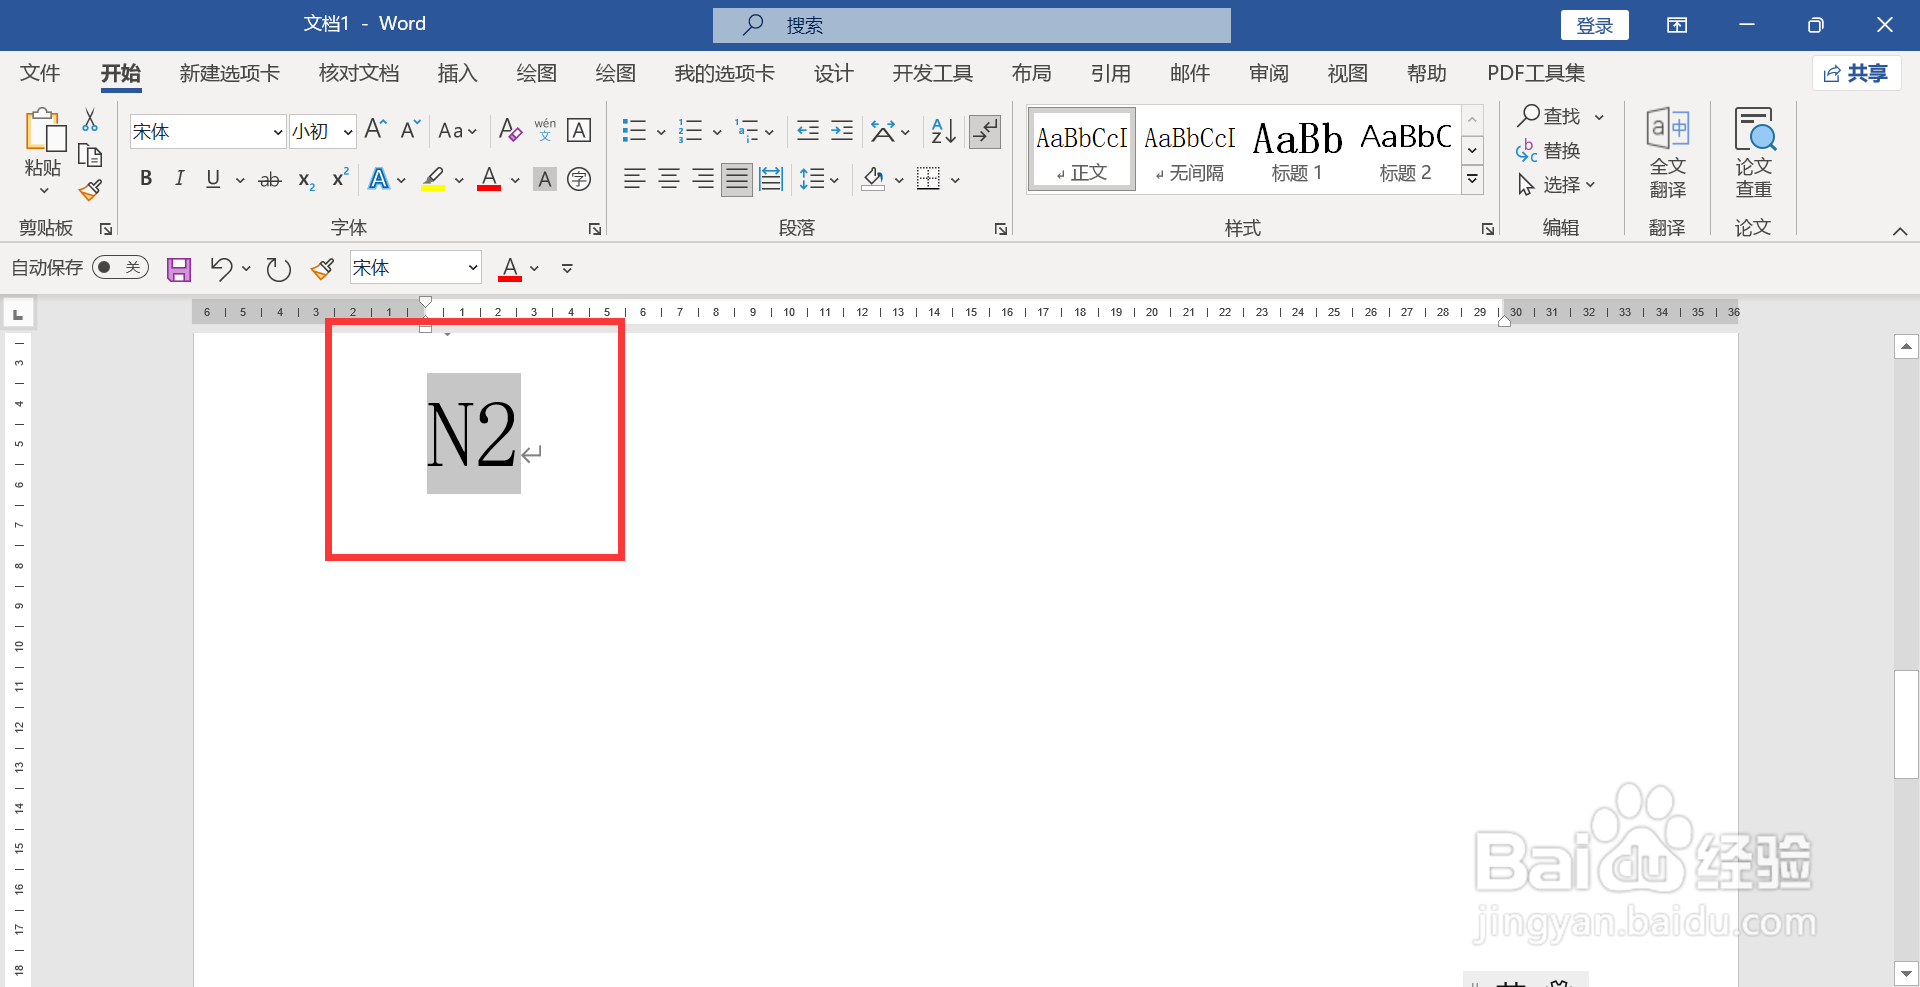The image size is (1920, 987).
Task: Apply red font color in ribbon
Action: tap(489, 179)
